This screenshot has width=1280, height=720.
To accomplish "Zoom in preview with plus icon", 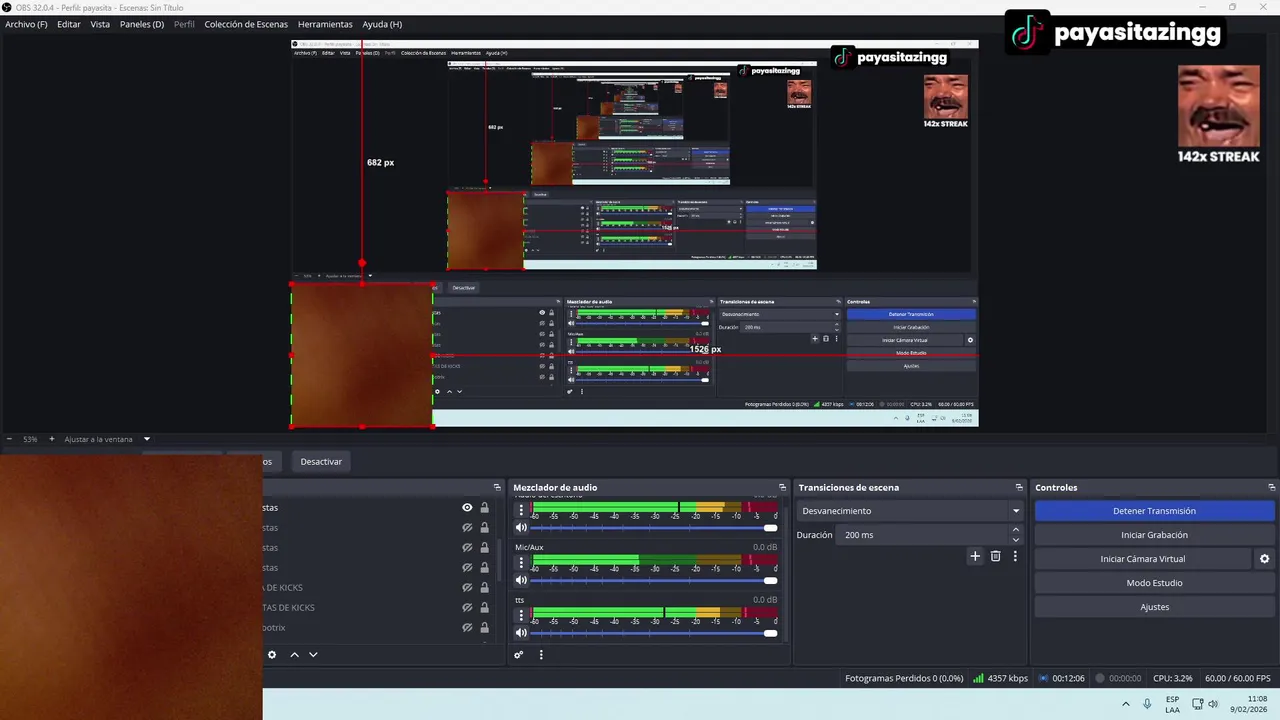I will (52, 439).
